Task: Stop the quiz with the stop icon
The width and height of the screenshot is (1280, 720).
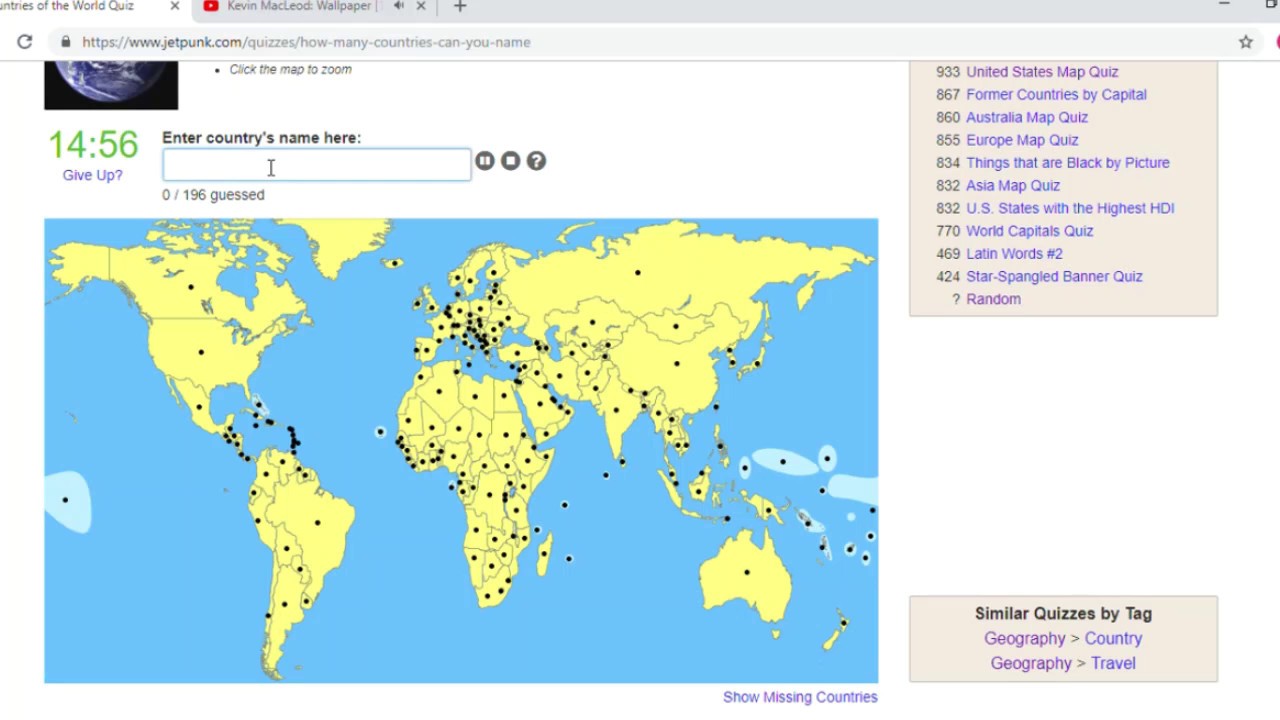Action: click(510, 161)
